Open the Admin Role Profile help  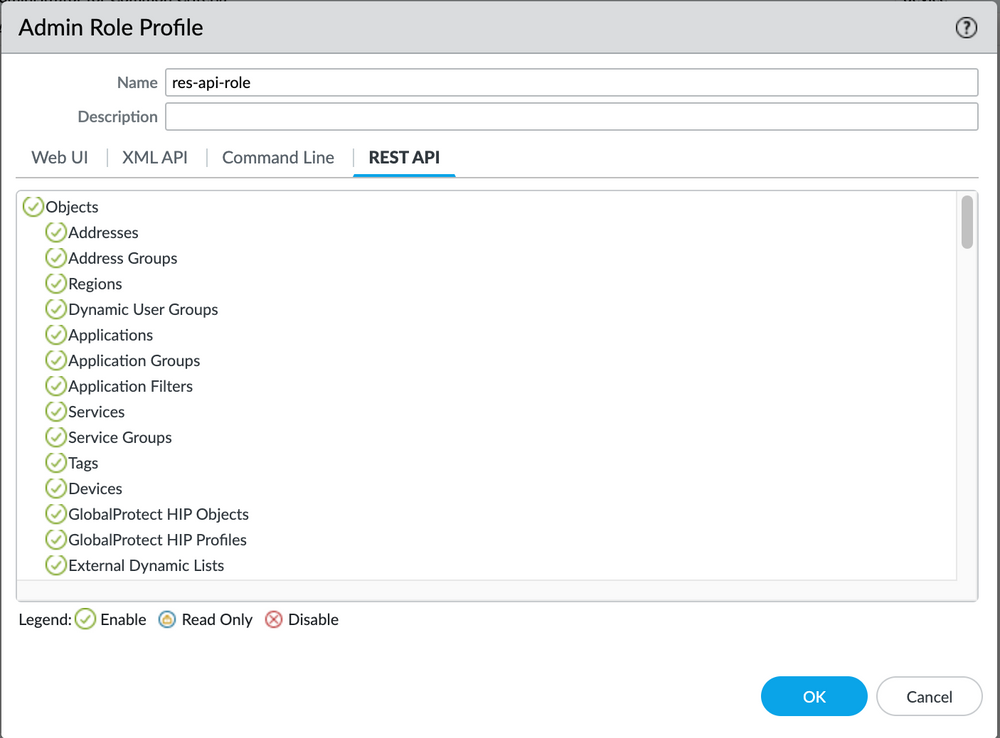click(966, 28)
